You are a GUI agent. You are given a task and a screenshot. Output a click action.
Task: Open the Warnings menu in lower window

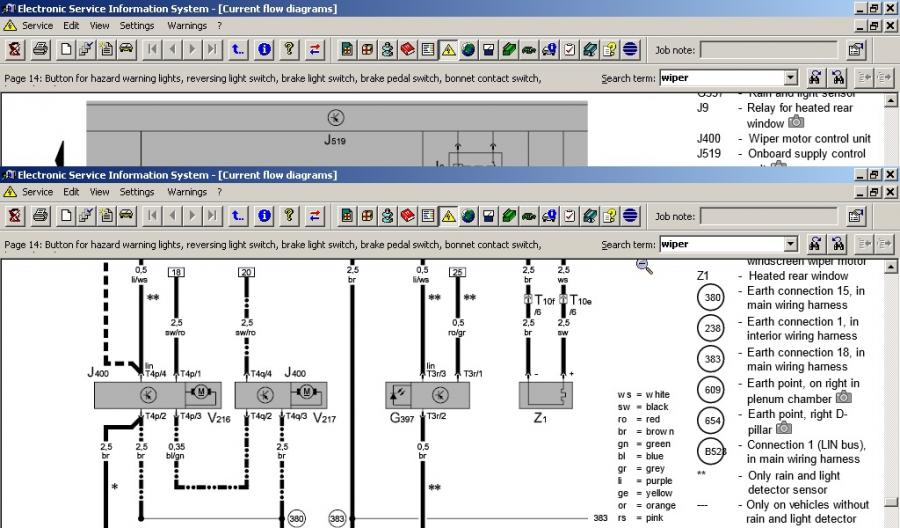187,192
